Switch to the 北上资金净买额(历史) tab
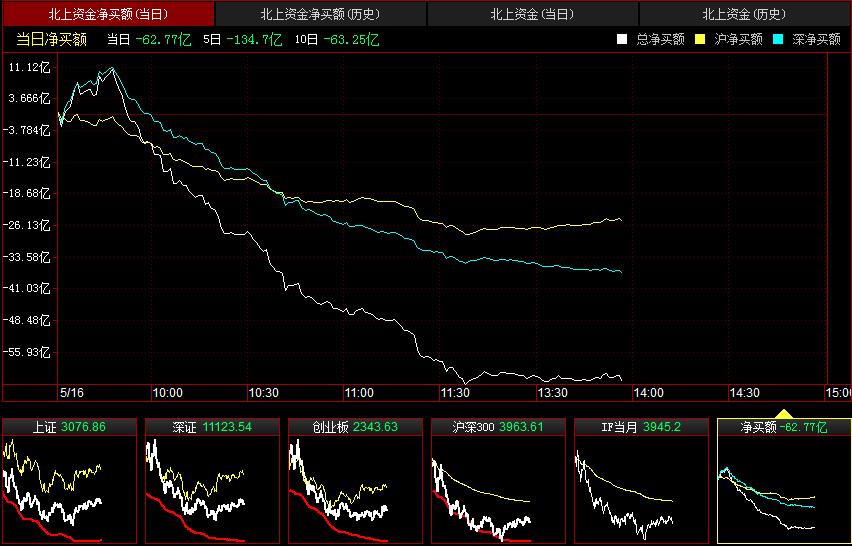Image resolution: width=852 pixels, height=546 pixels. click(320, 14)
